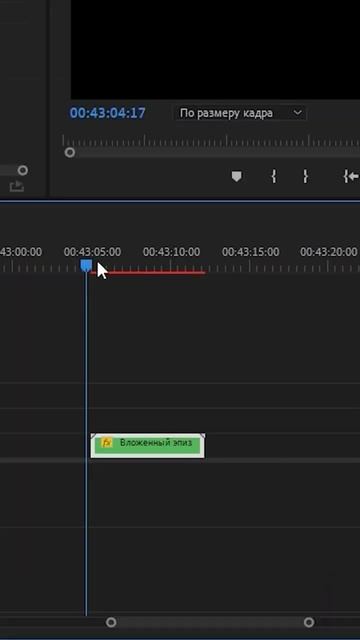Viewport: 360px width, 640px height.
Task: Click the program monitor playhead handle
Action: coord(70,153)
